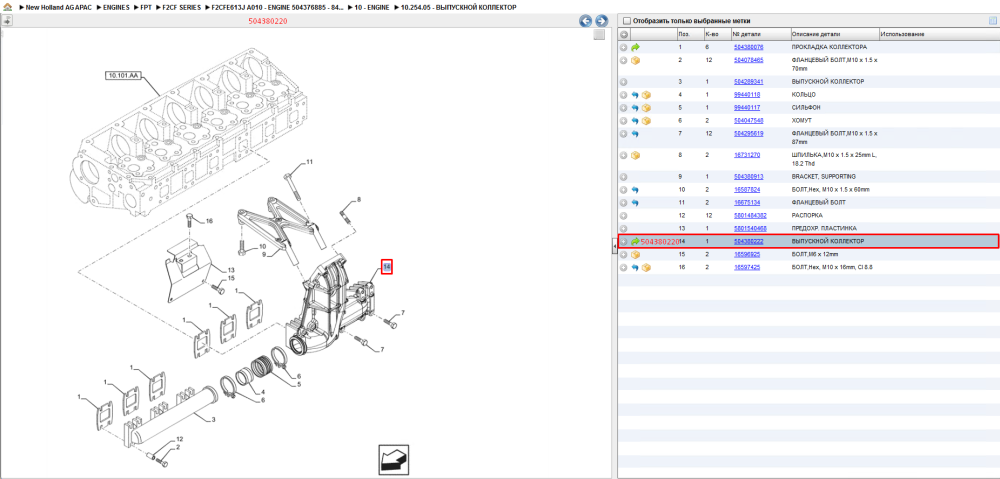Open the FPT breadcrumb
The image size is (1000, 479).
[x=146, y=7]
